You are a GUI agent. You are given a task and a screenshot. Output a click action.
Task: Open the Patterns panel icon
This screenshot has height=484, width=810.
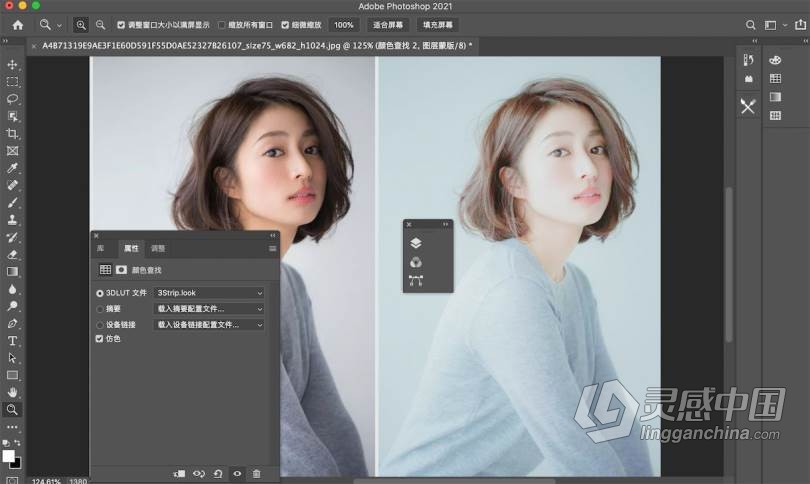(775, 115)
